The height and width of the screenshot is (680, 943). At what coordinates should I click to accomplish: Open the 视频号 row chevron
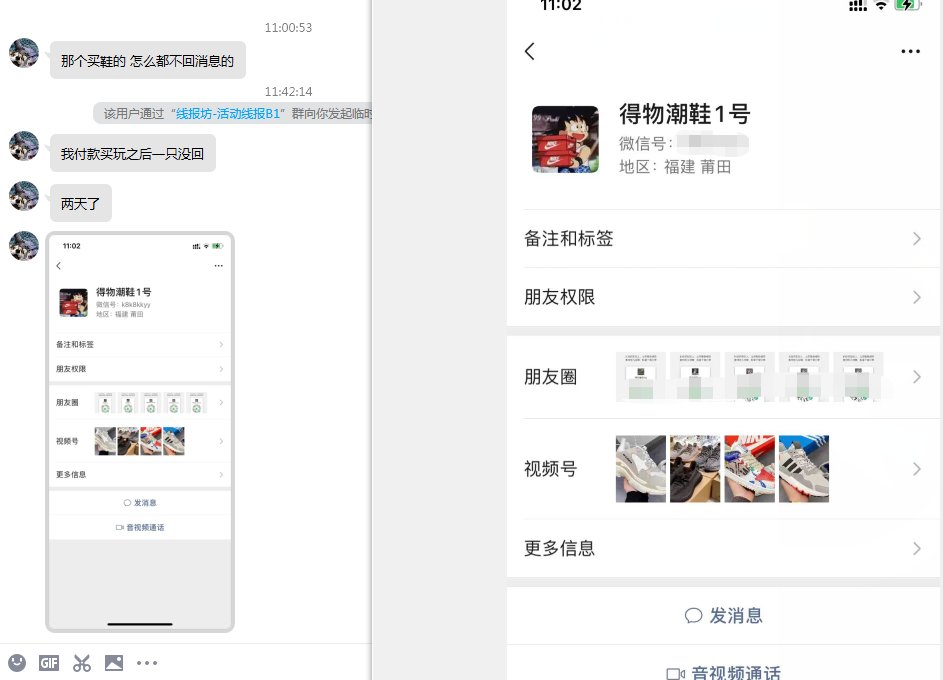point(916,469)
